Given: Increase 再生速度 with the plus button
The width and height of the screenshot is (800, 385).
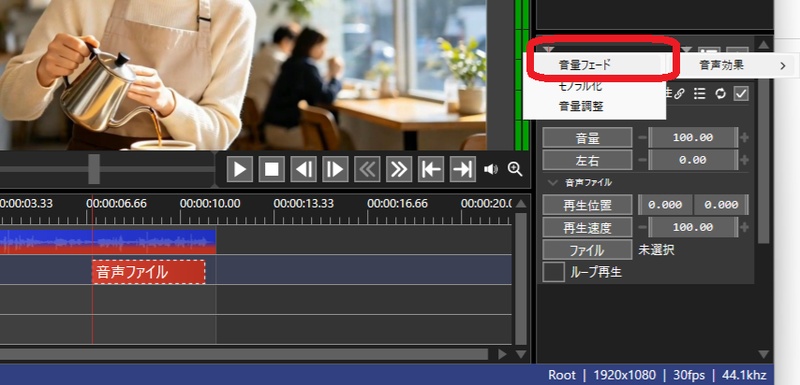Looking at the screenshot, I should pos(744,227).
